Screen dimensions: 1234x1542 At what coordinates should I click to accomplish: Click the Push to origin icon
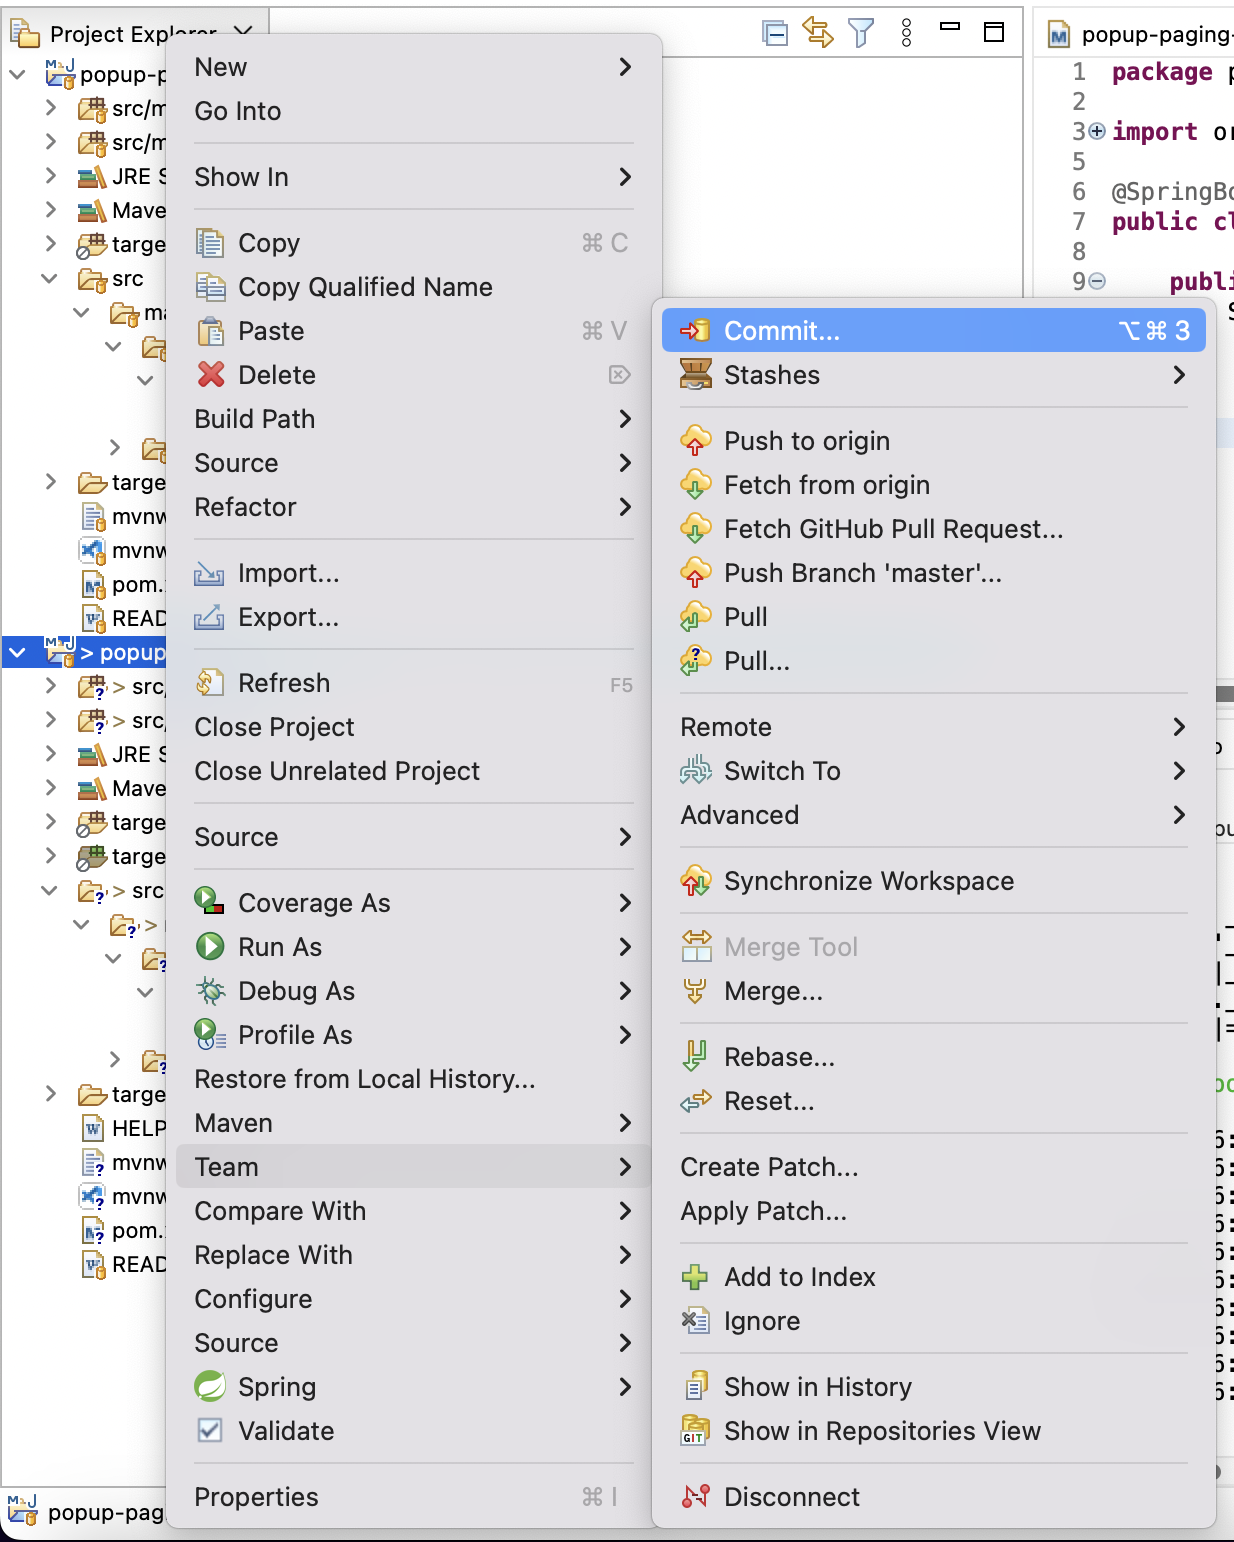pos(695,441)
